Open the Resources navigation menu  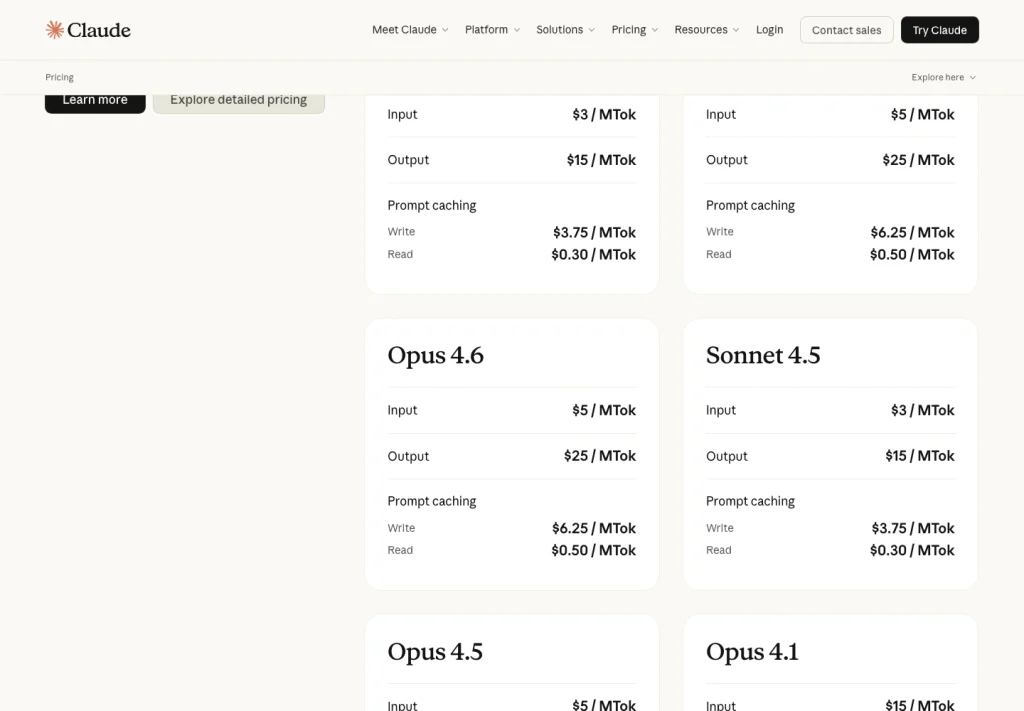[707, 30]
